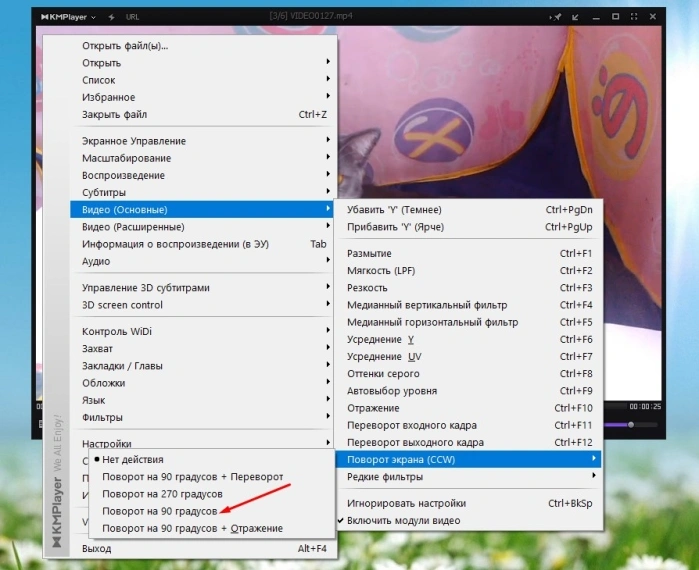Toggle fullscreen icon in title bar
Viewport: 699px width, 570px height.
tap(634, 16)
